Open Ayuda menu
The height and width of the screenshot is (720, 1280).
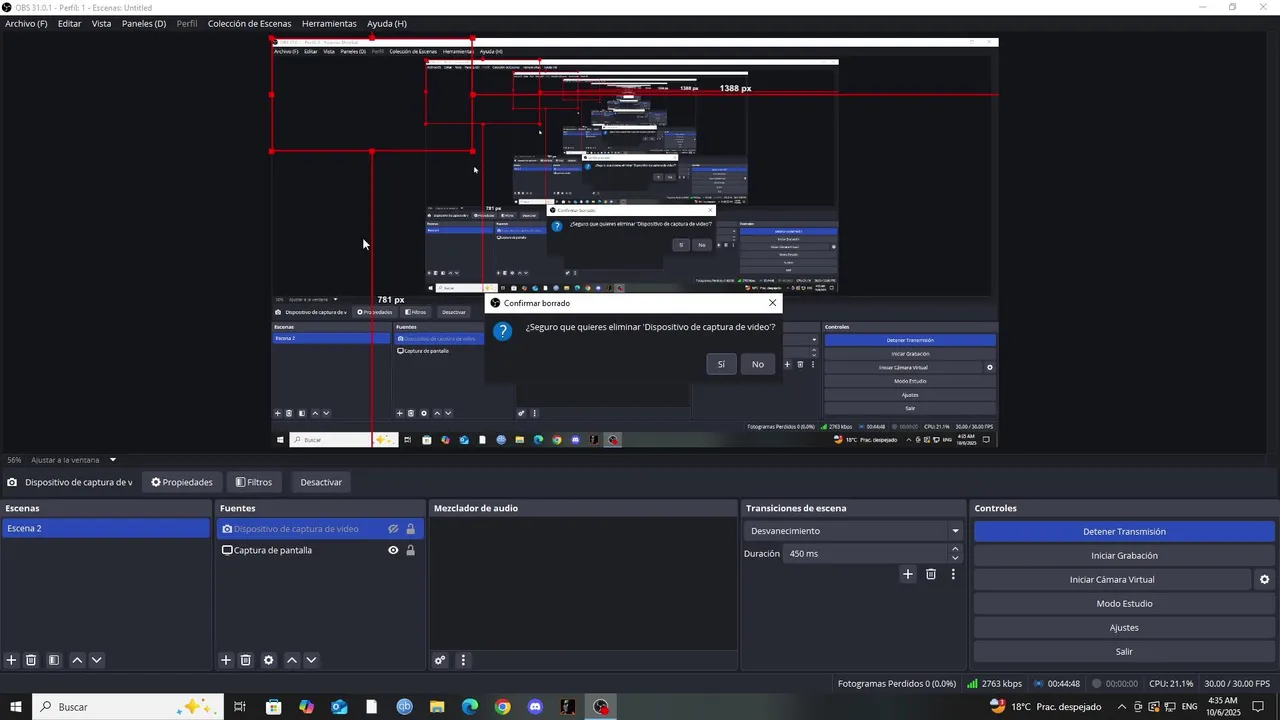[387, 23]
